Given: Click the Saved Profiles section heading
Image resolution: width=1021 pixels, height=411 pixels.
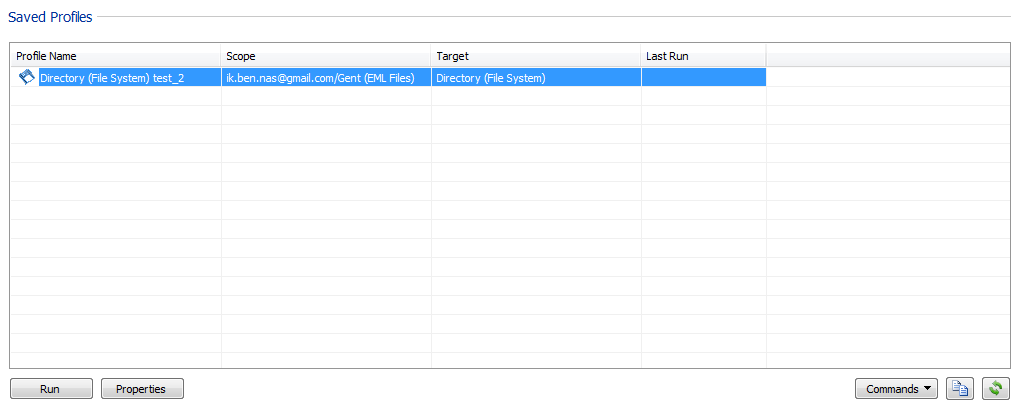Looking at the screenshot, I should click(50, 17).
